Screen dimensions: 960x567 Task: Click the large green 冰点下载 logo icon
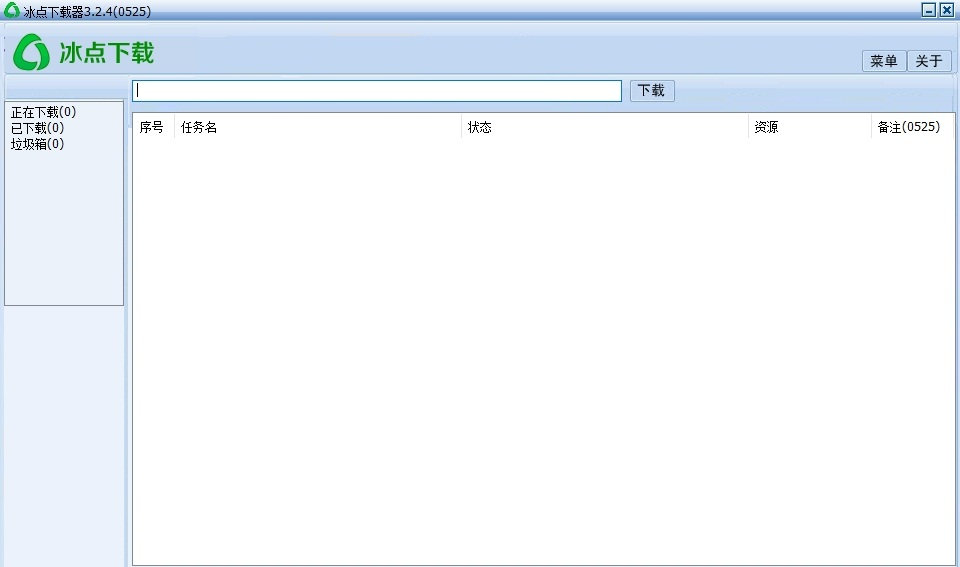tap(31, 52)
